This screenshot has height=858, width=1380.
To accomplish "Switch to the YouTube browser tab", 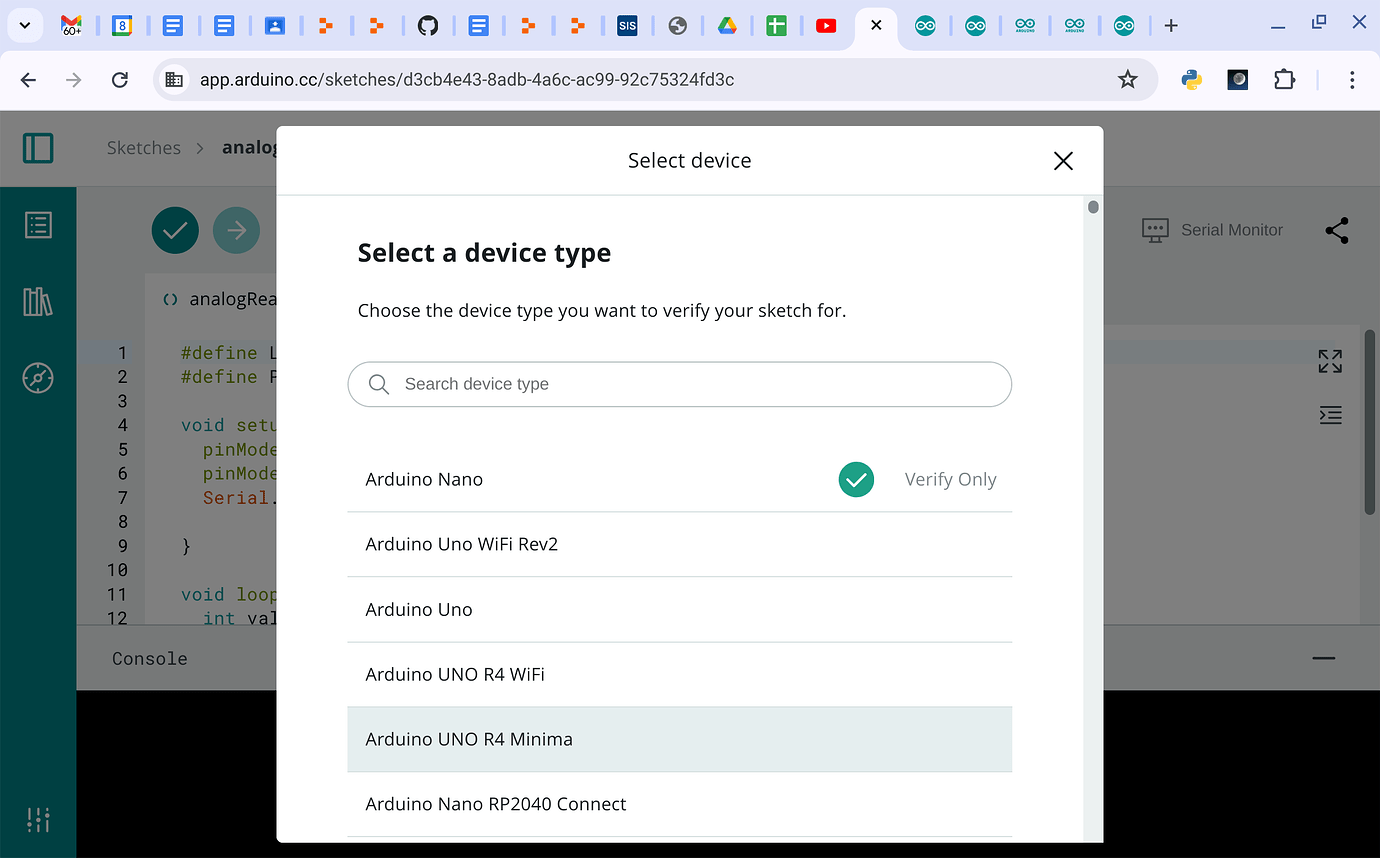I will [x=826, y=26].
